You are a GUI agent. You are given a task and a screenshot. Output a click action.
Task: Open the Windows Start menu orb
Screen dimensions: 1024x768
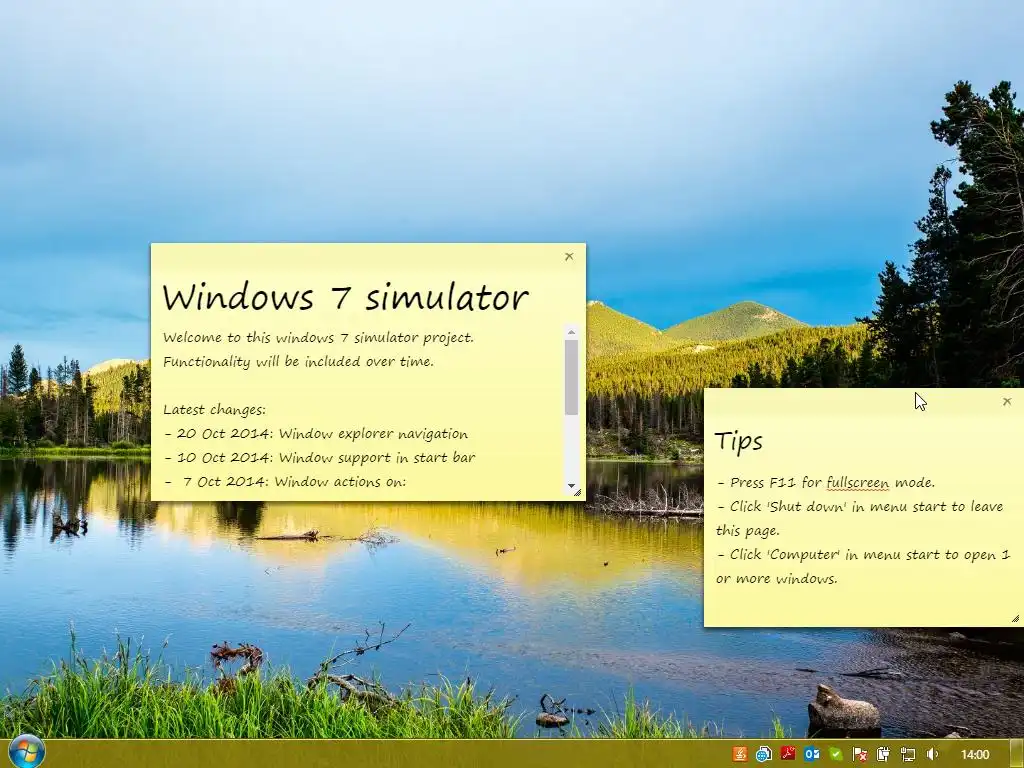tap(25, 753)
